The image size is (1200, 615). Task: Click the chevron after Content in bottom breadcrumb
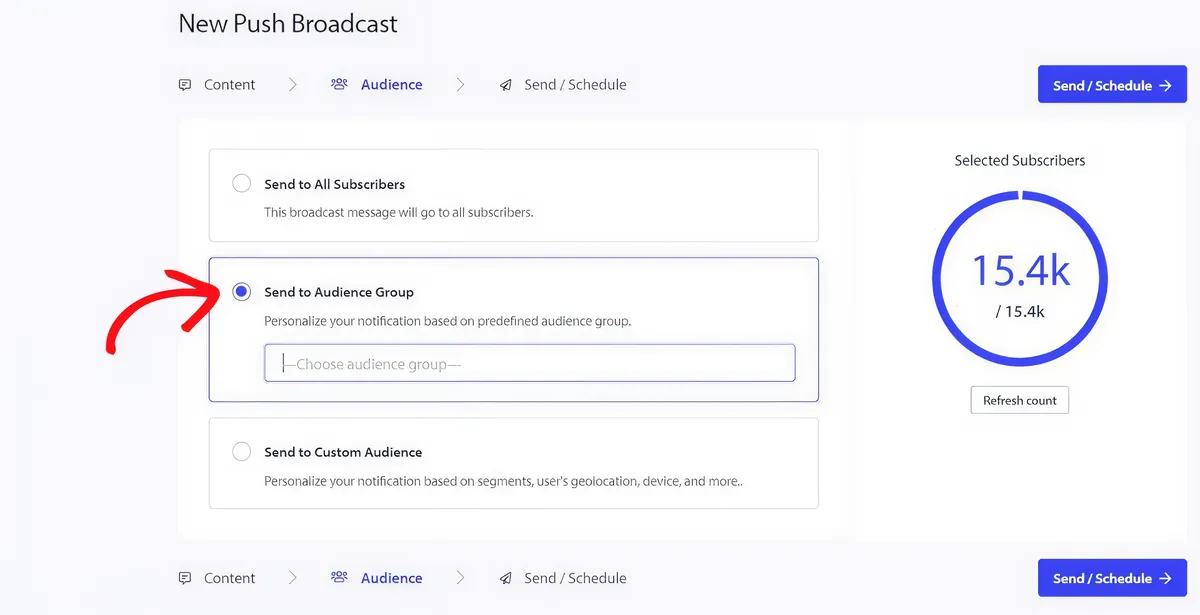coord(293,578)
